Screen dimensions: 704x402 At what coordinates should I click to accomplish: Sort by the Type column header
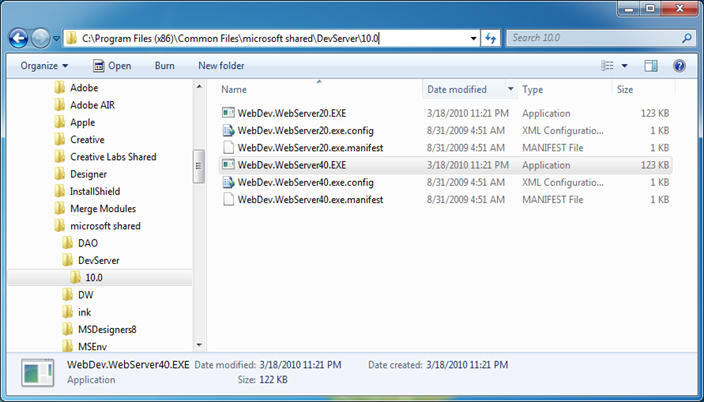[x=532, y=89]
